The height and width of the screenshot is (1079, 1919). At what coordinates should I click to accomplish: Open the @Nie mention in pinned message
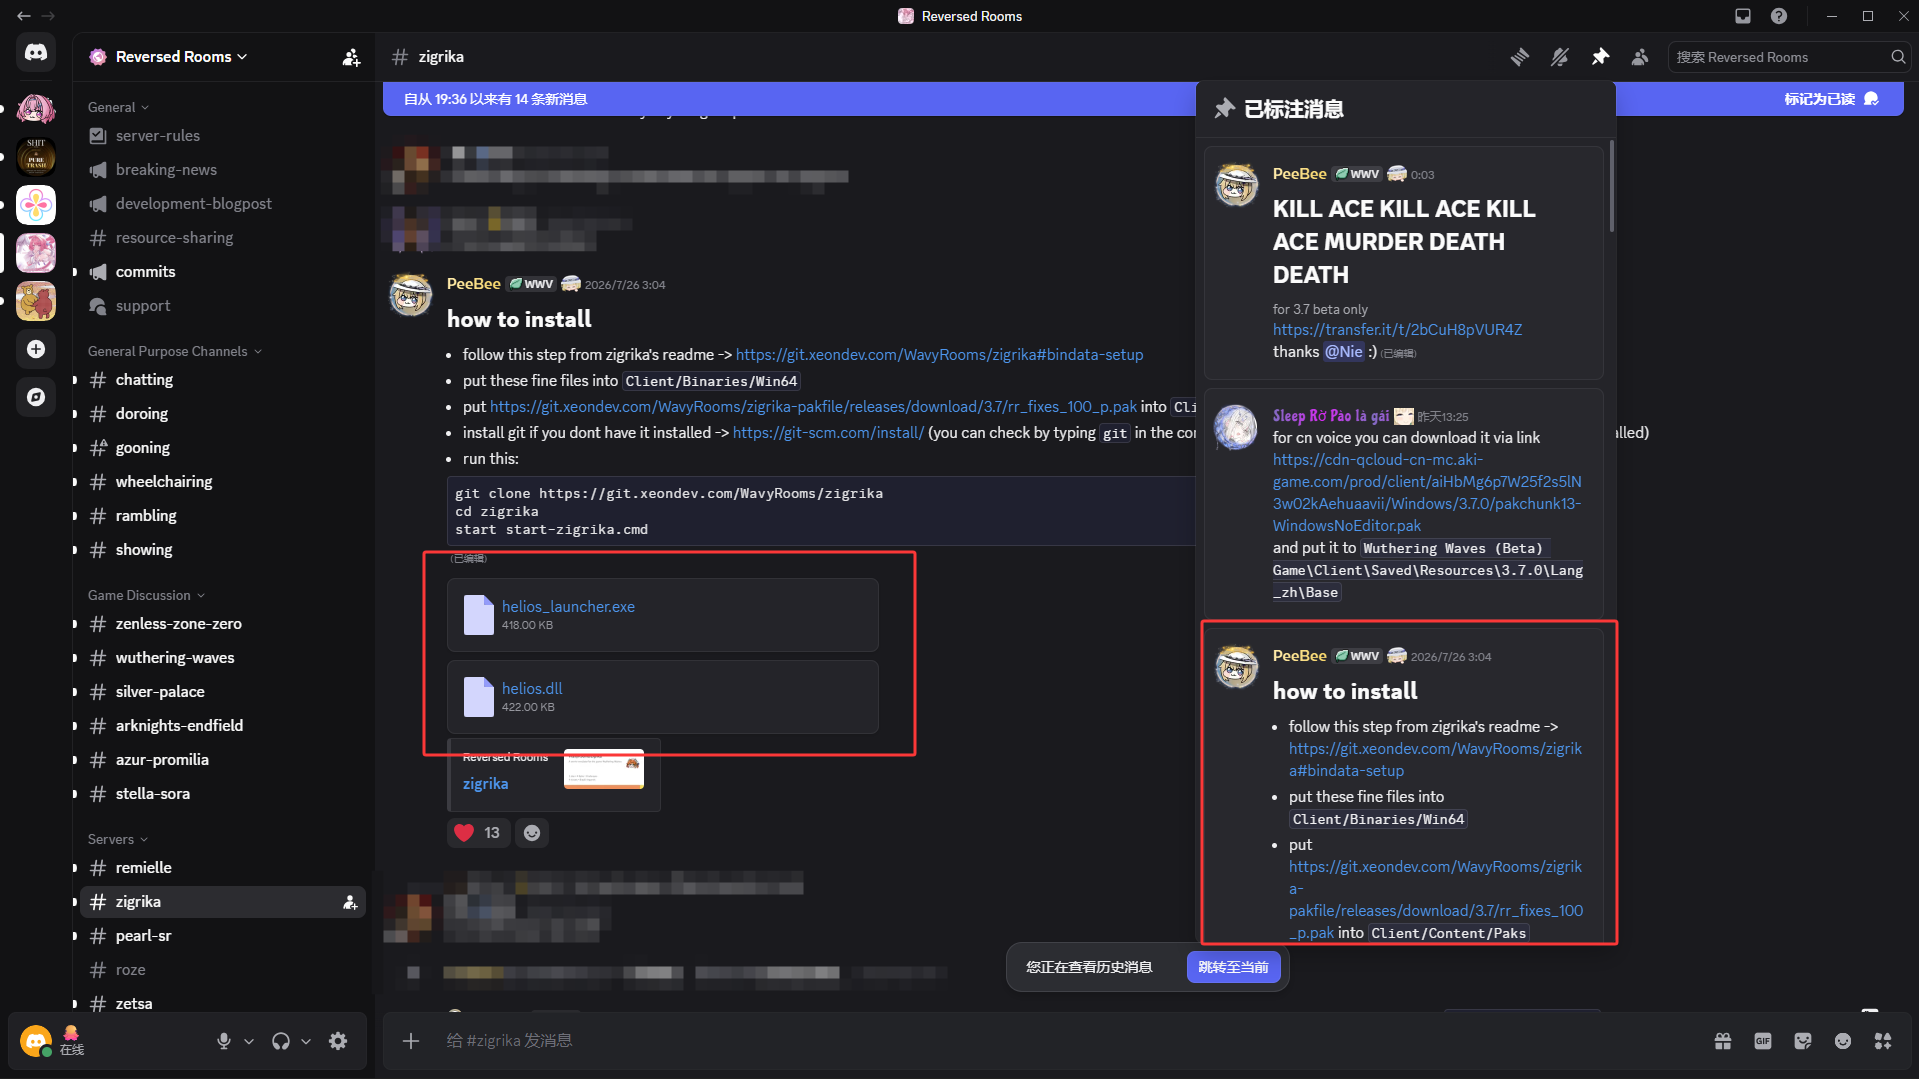coord(1344,352)
